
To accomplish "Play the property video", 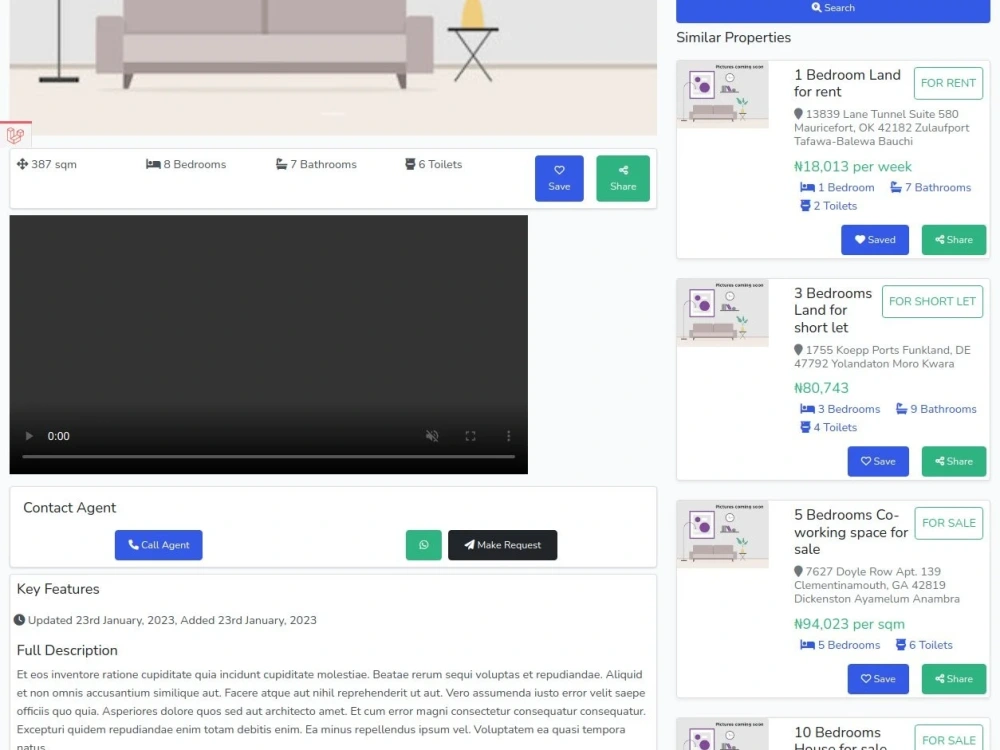I will [x=29, y=436].
